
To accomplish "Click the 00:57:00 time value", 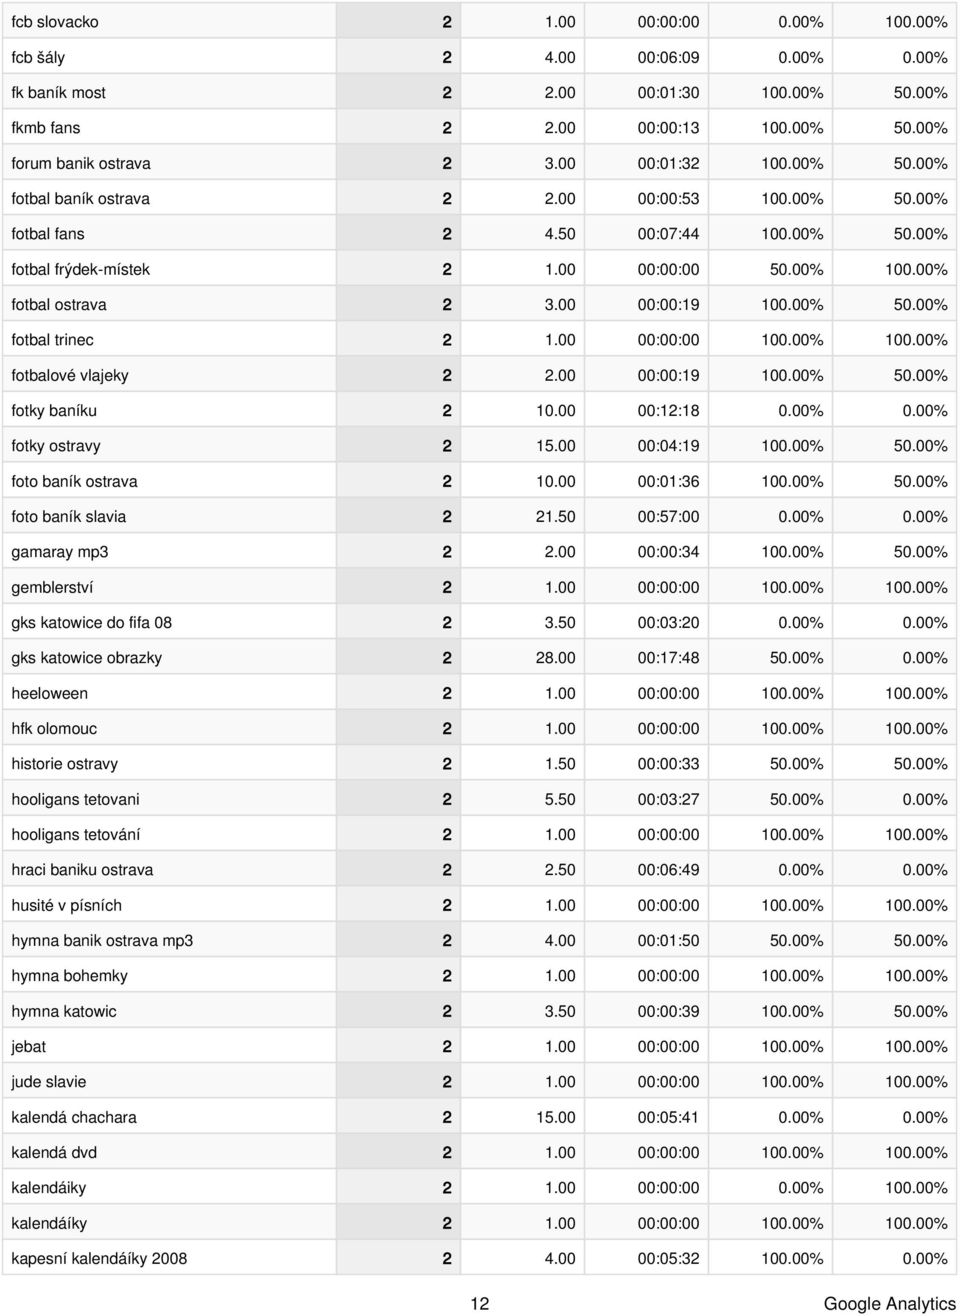I will pyautogui.click(x=669, y=517).
